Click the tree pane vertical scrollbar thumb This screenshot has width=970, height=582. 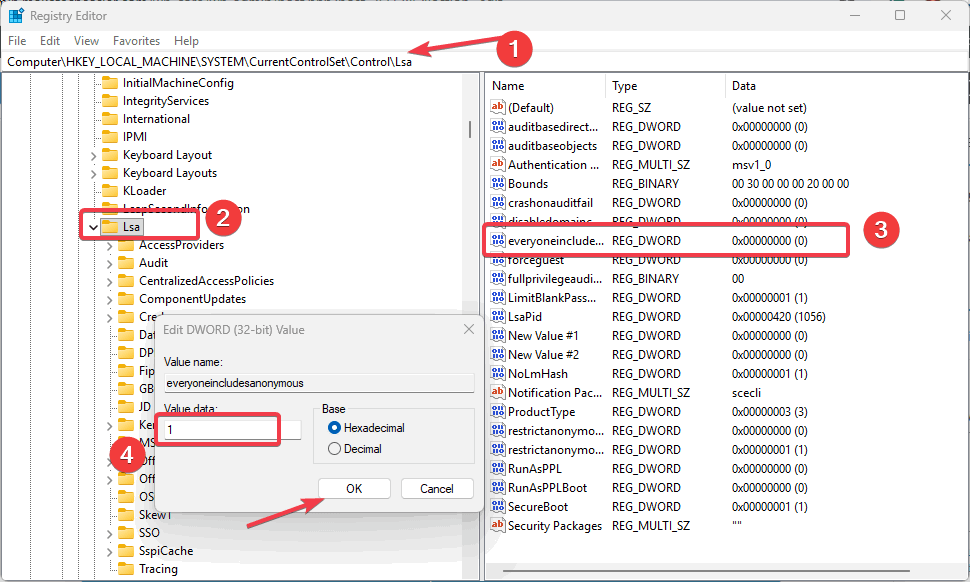click(x=470, y=129)
